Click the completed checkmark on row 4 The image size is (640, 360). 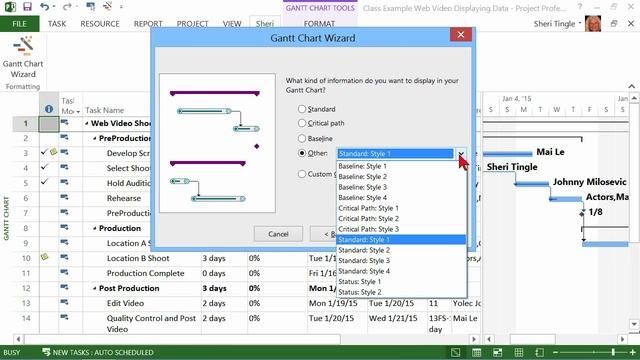[44, 167]
